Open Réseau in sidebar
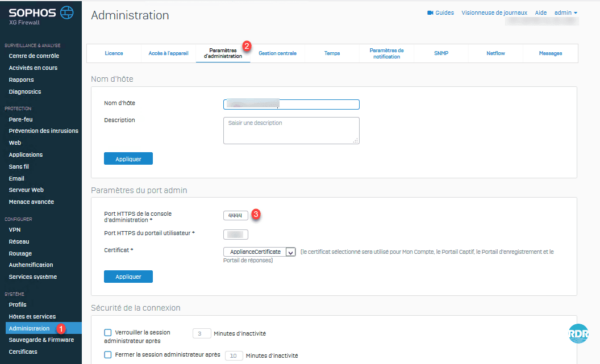 pos(19,242)
